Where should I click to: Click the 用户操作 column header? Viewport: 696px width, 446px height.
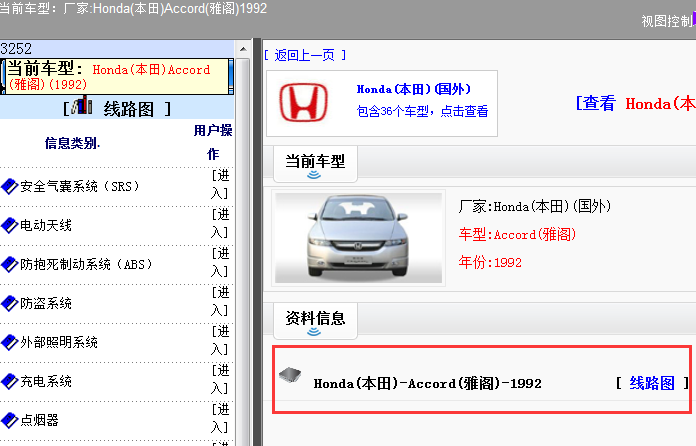coord(213,142)
